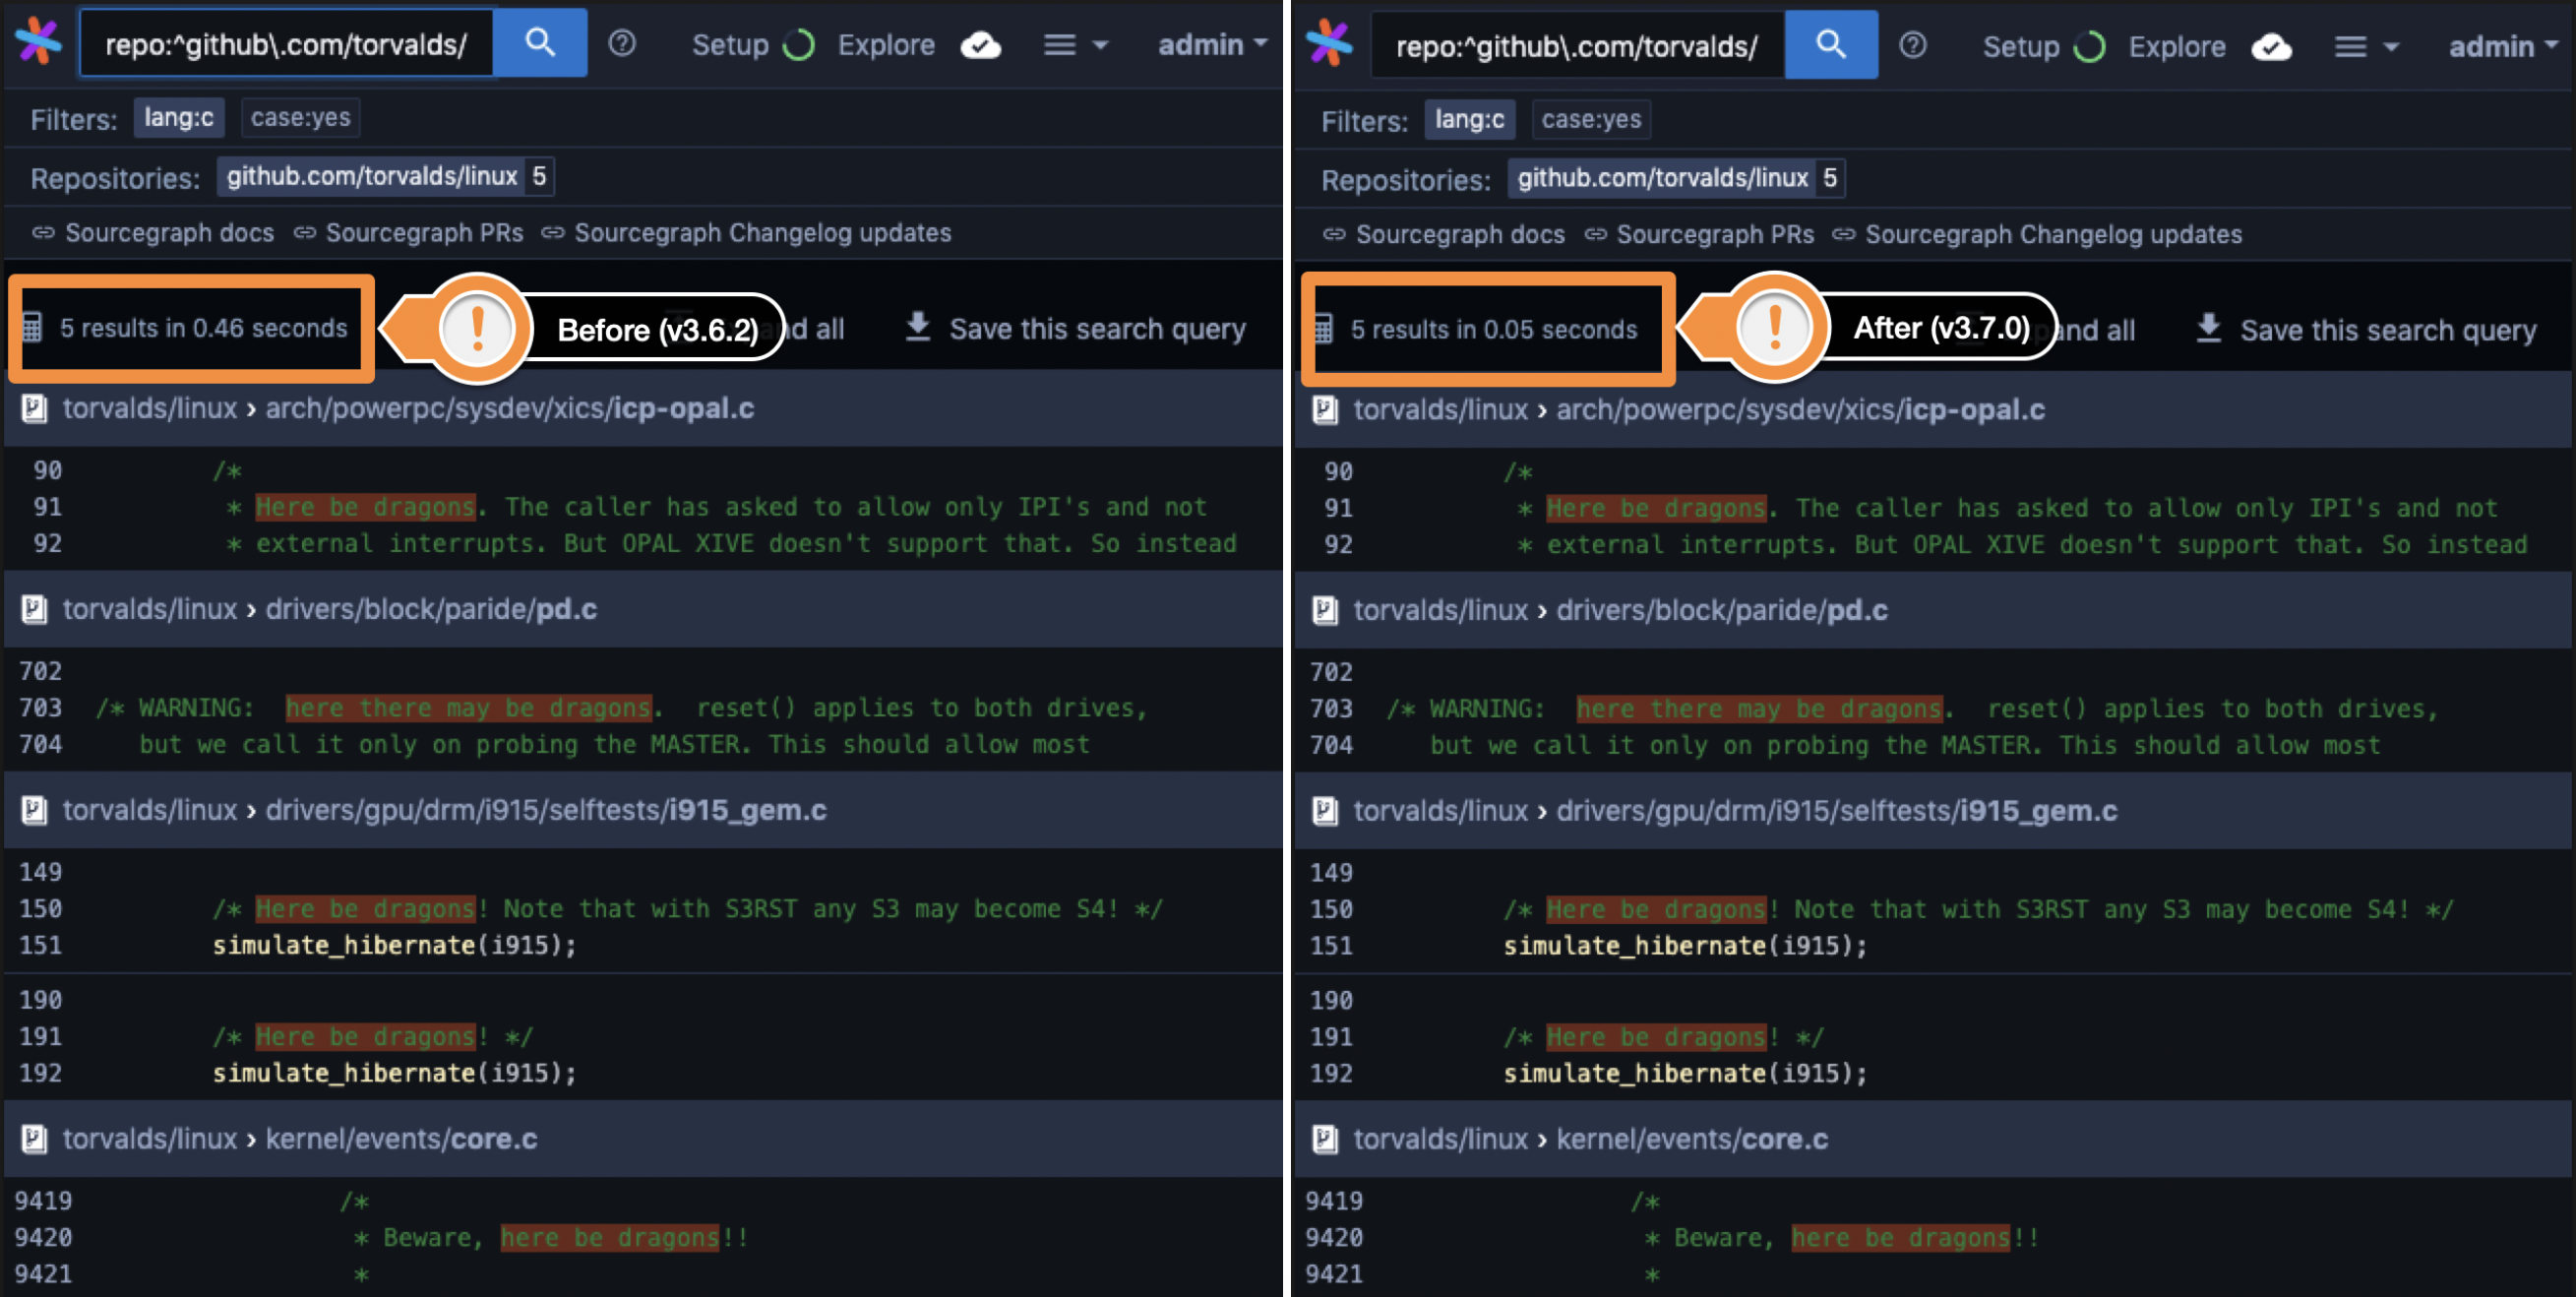Open Sourcegraph Changelog updates in the right panel
The height and width of the screenshot is (1297, 2576).
[2053, 235]
